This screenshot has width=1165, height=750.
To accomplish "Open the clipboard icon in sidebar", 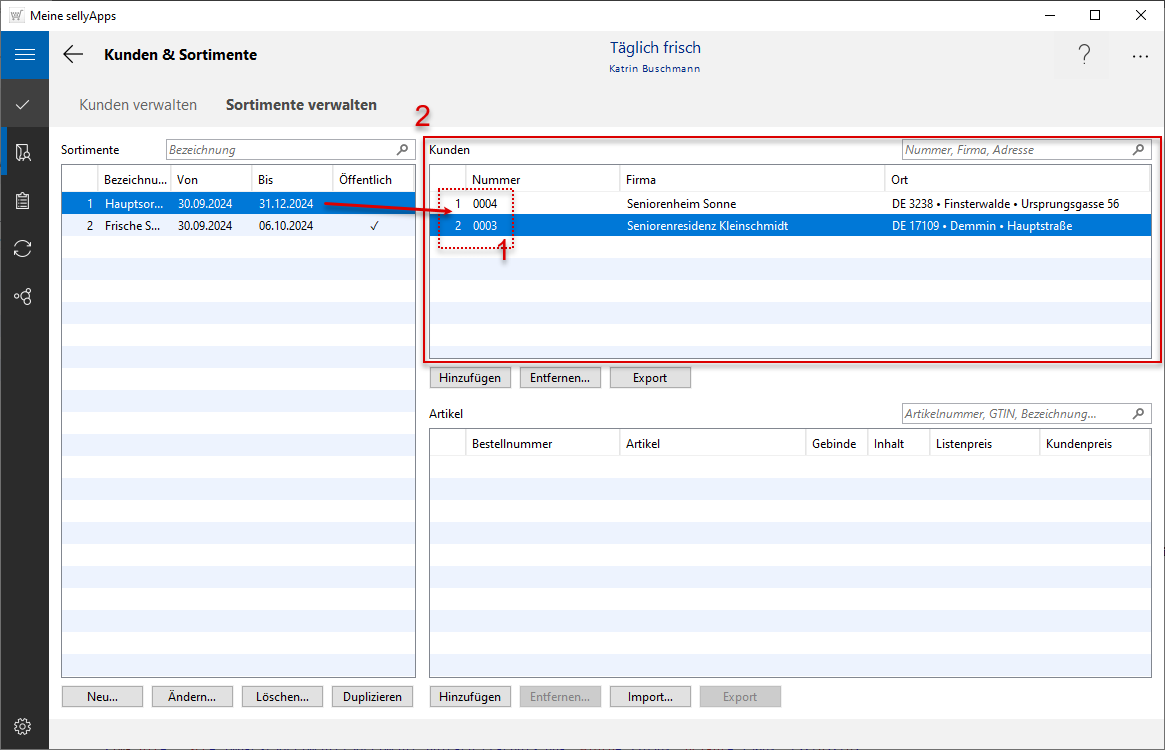I will click(24, 201).
